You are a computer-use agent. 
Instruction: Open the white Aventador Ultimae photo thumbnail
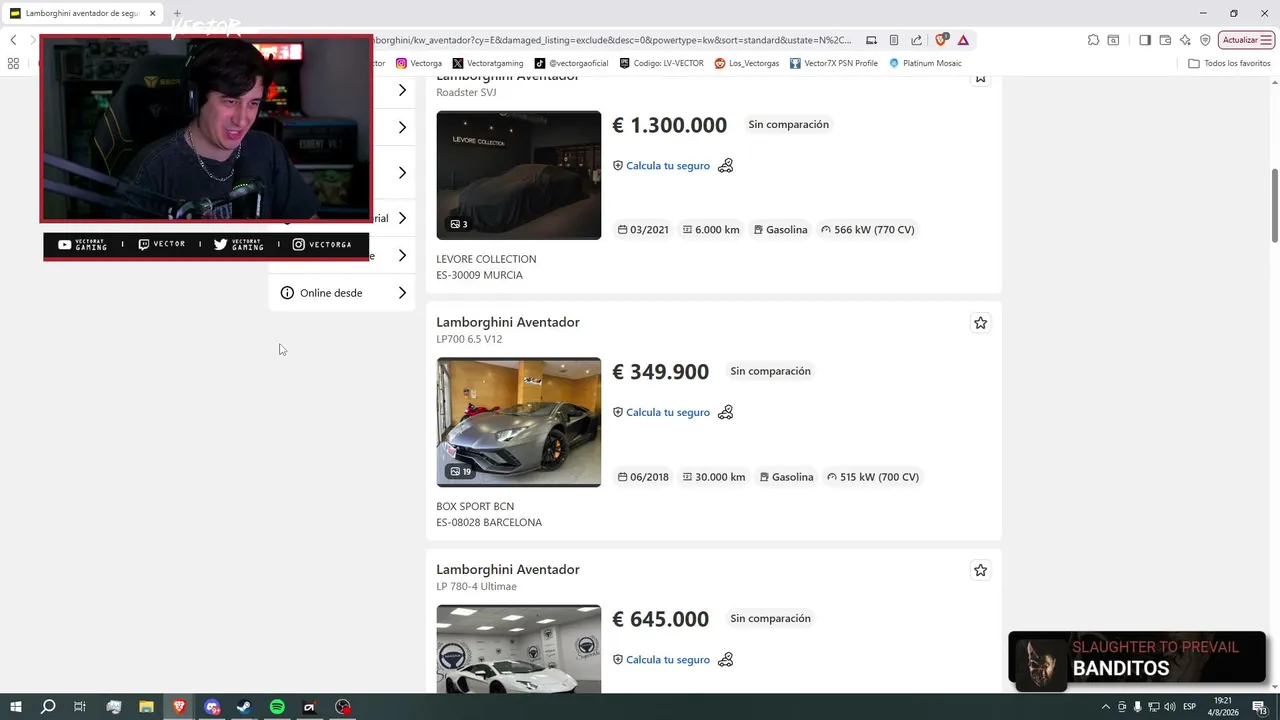tap(519, 649)
